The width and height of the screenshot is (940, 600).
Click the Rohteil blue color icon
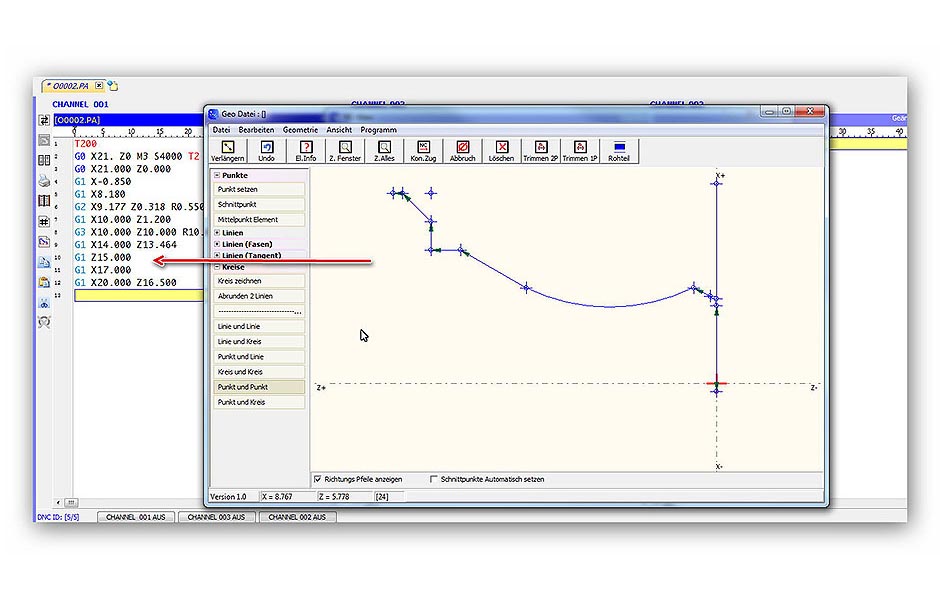pos(619,147)
